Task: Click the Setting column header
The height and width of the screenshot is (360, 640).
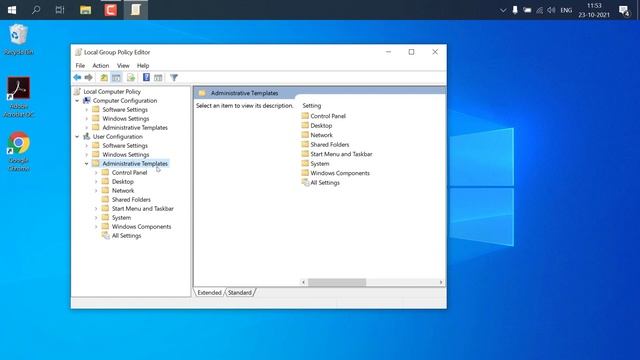Action: [x=311, y=106]
